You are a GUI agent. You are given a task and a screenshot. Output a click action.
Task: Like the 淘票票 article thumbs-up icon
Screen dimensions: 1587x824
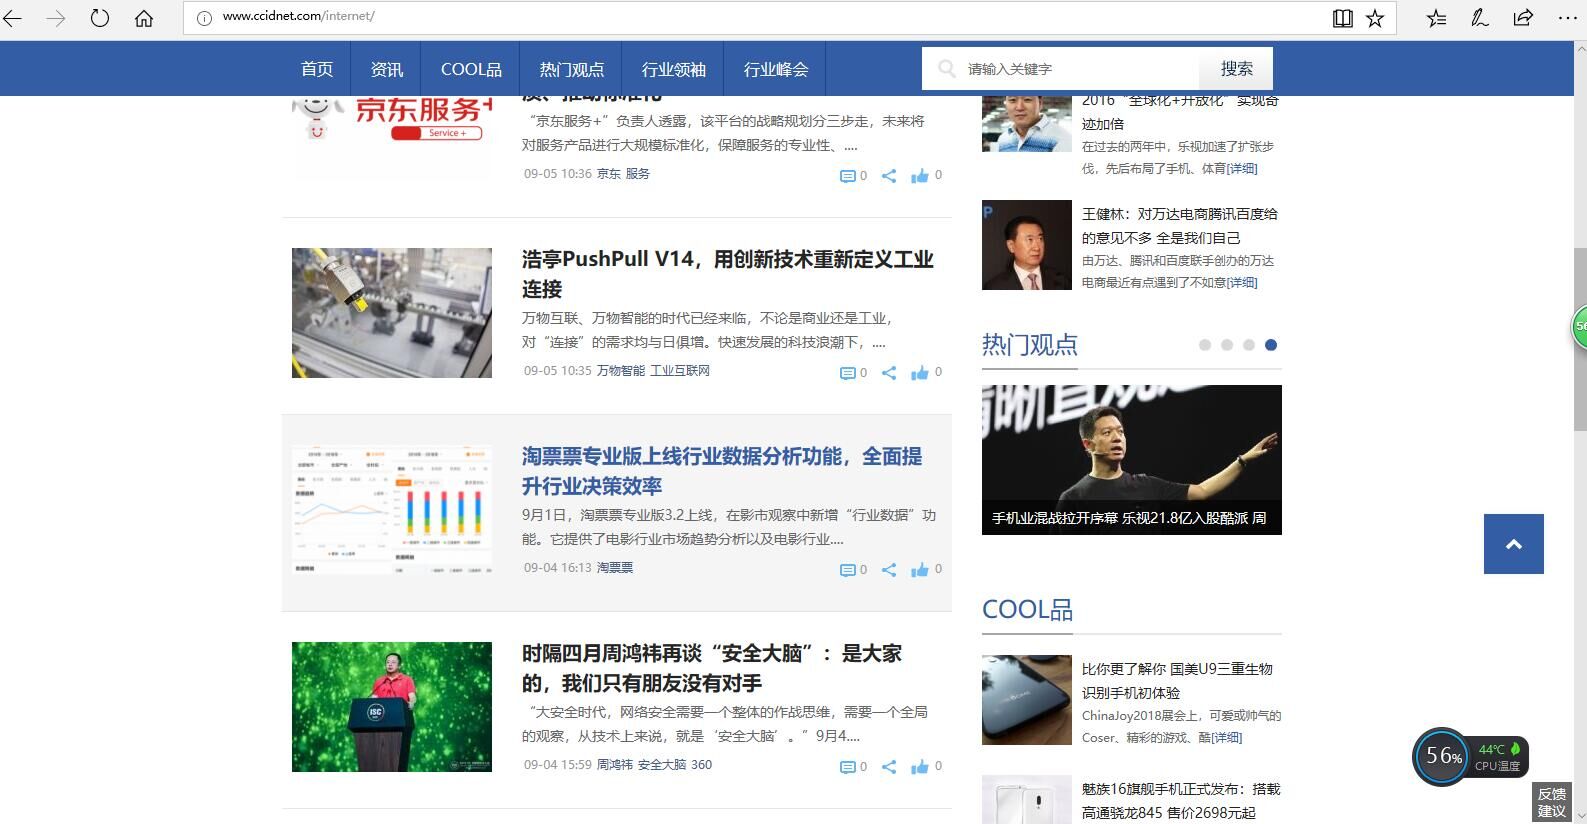tap(920, 570)
